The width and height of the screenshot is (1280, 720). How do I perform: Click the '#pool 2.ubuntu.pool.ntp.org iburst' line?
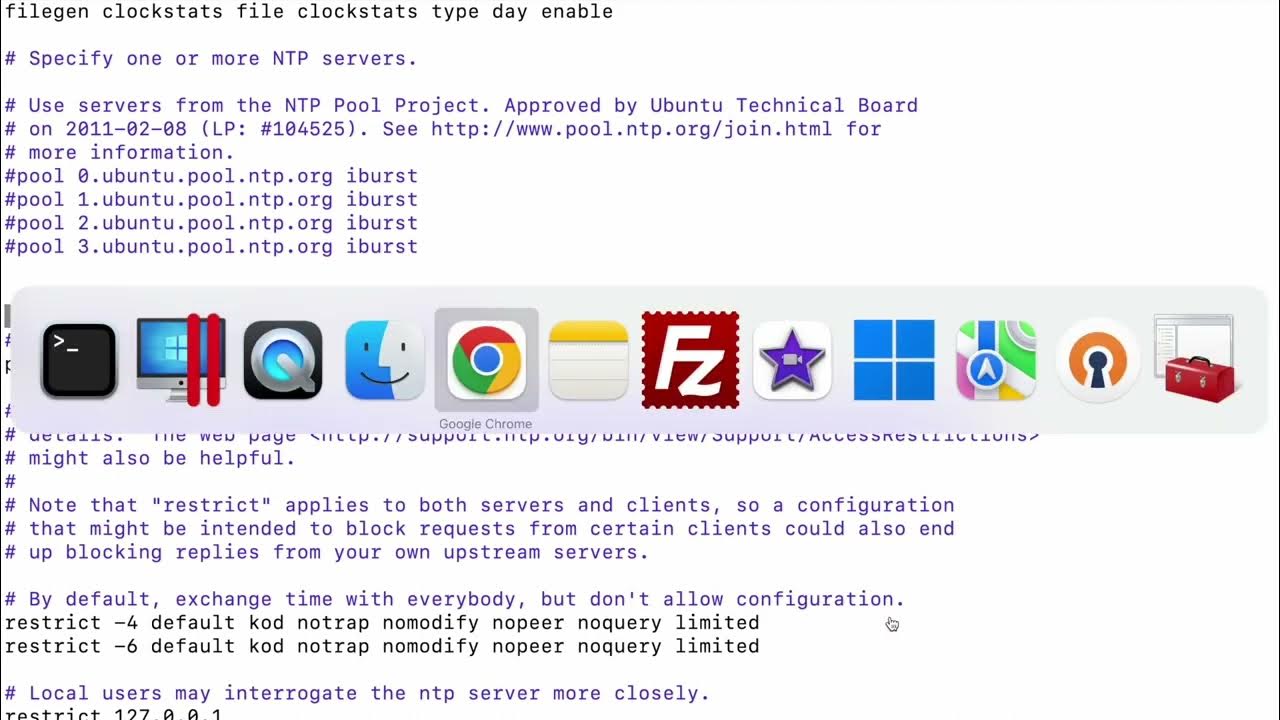tap(211, 223)
